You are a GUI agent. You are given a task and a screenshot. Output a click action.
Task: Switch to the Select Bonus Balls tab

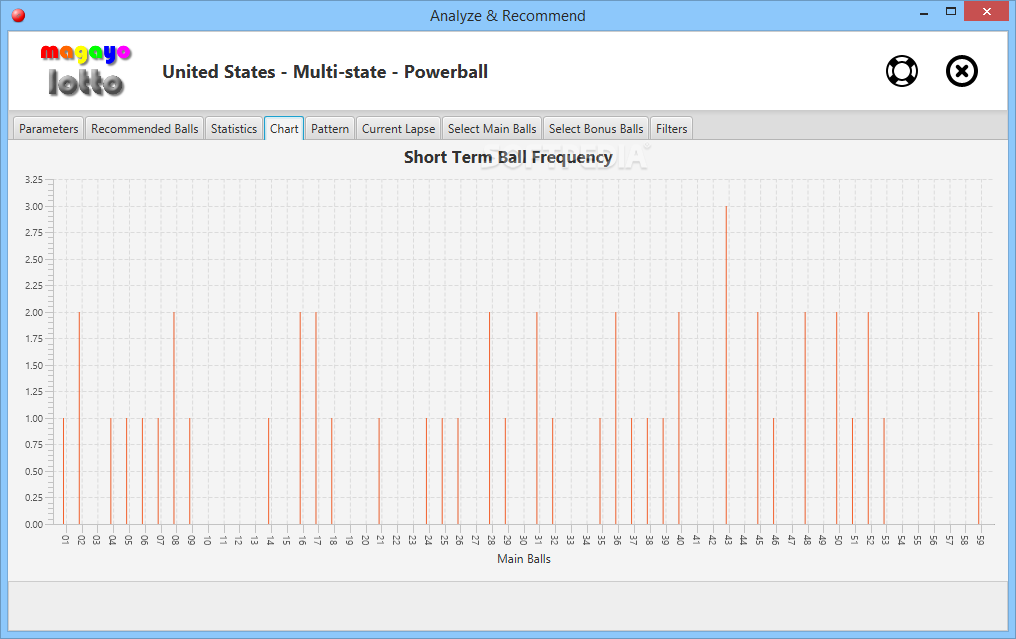coord(596,128)
